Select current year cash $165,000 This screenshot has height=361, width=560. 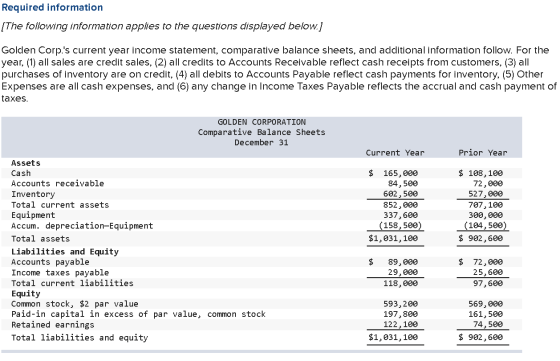(x=393, y=173)
